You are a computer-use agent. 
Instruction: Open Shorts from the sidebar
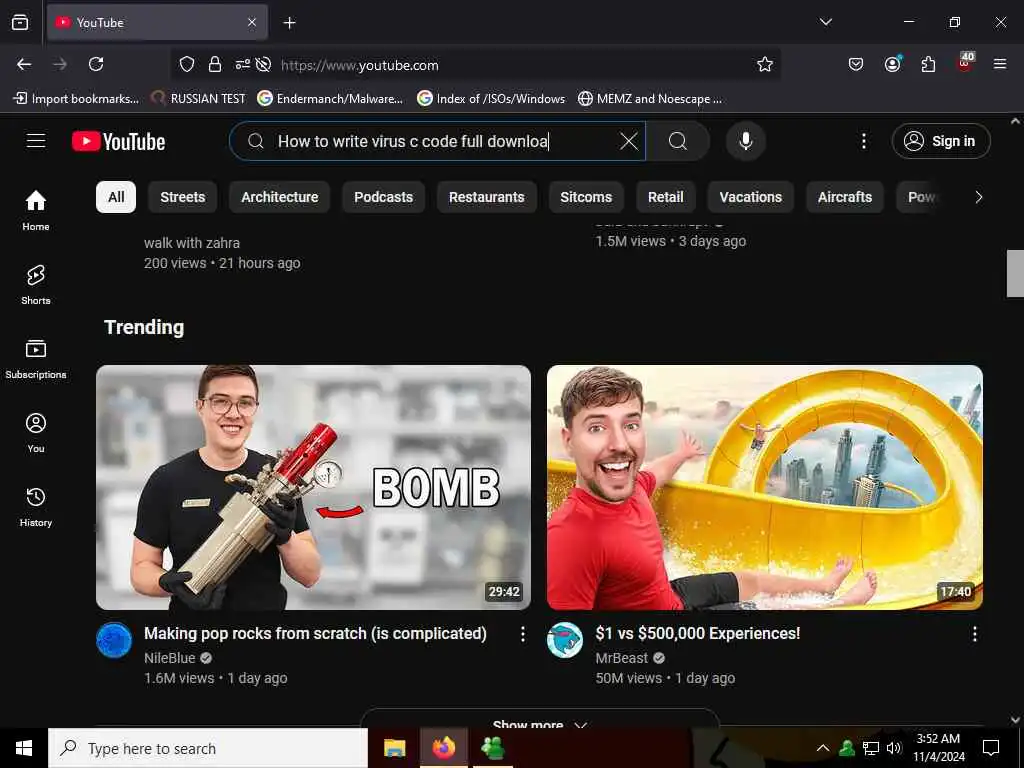click(36, 285)
